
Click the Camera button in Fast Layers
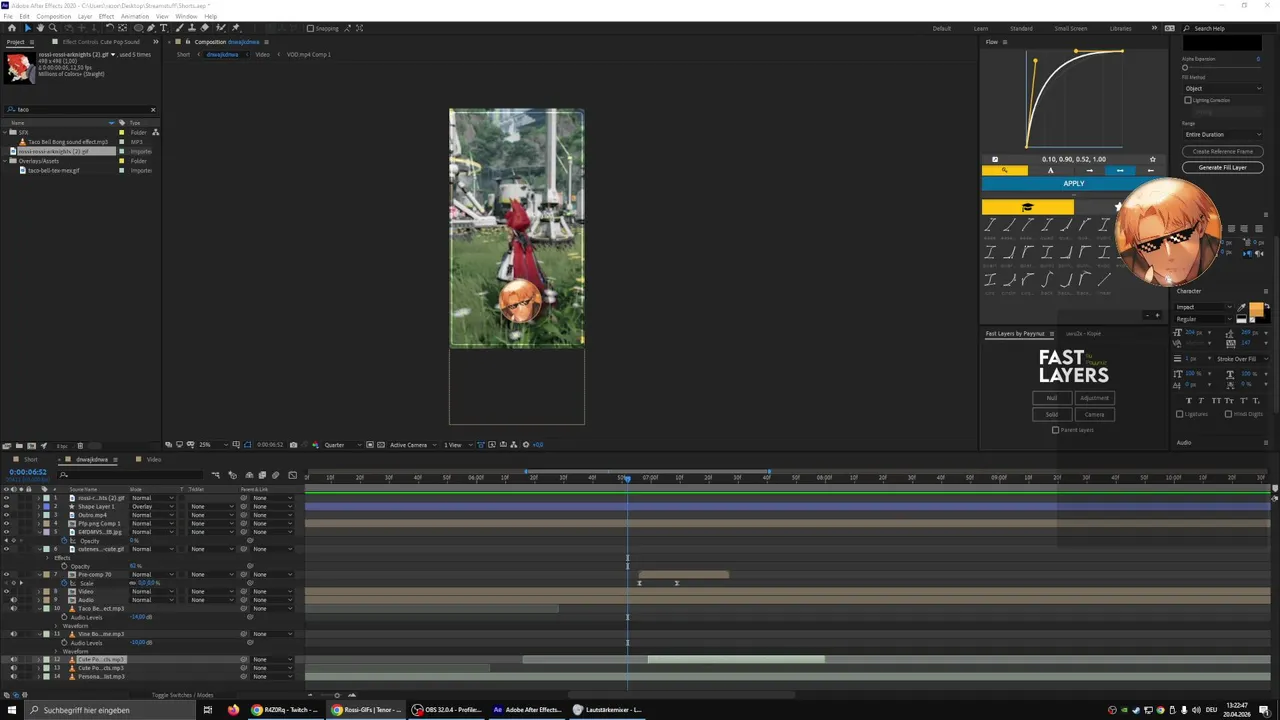1094,414
